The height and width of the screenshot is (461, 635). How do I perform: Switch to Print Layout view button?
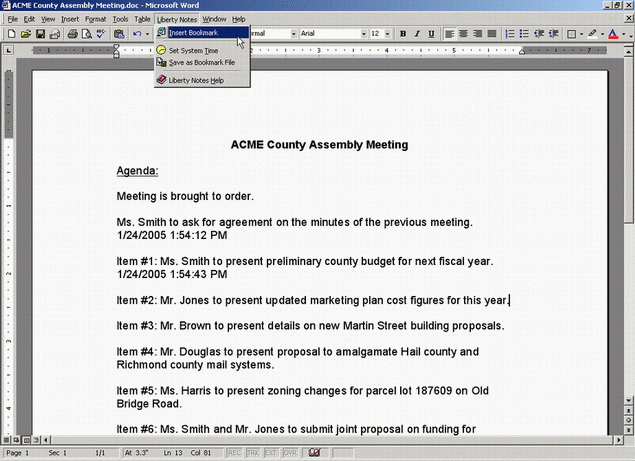[x=26, y=440]
